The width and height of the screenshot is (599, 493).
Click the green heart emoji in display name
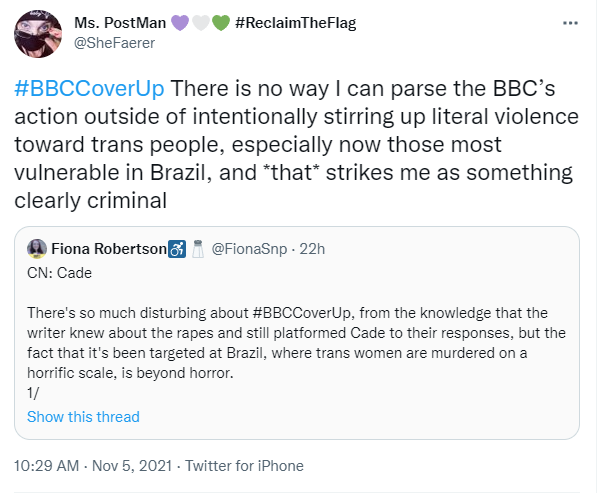(x=221, y=23)
